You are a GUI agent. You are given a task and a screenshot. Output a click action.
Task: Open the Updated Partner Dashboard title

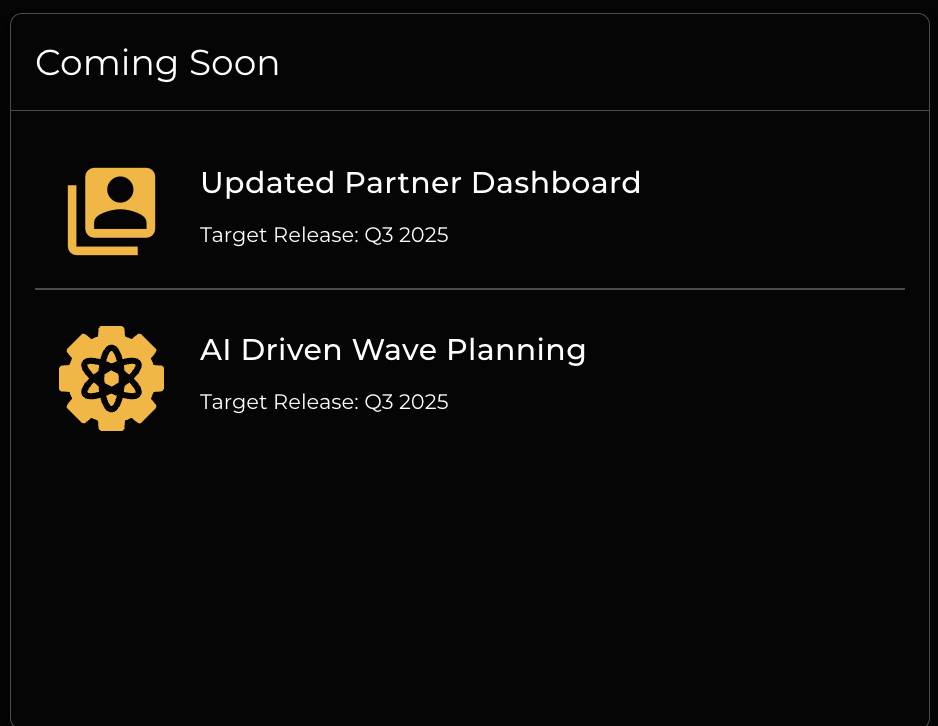click(x=420, y=183)
